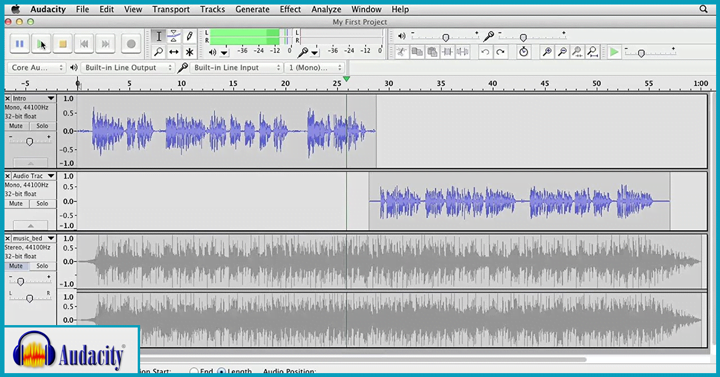Open the 1 (Mono) channels dropdown
Viewport: 720px width, 377px height.
[315, 68]
